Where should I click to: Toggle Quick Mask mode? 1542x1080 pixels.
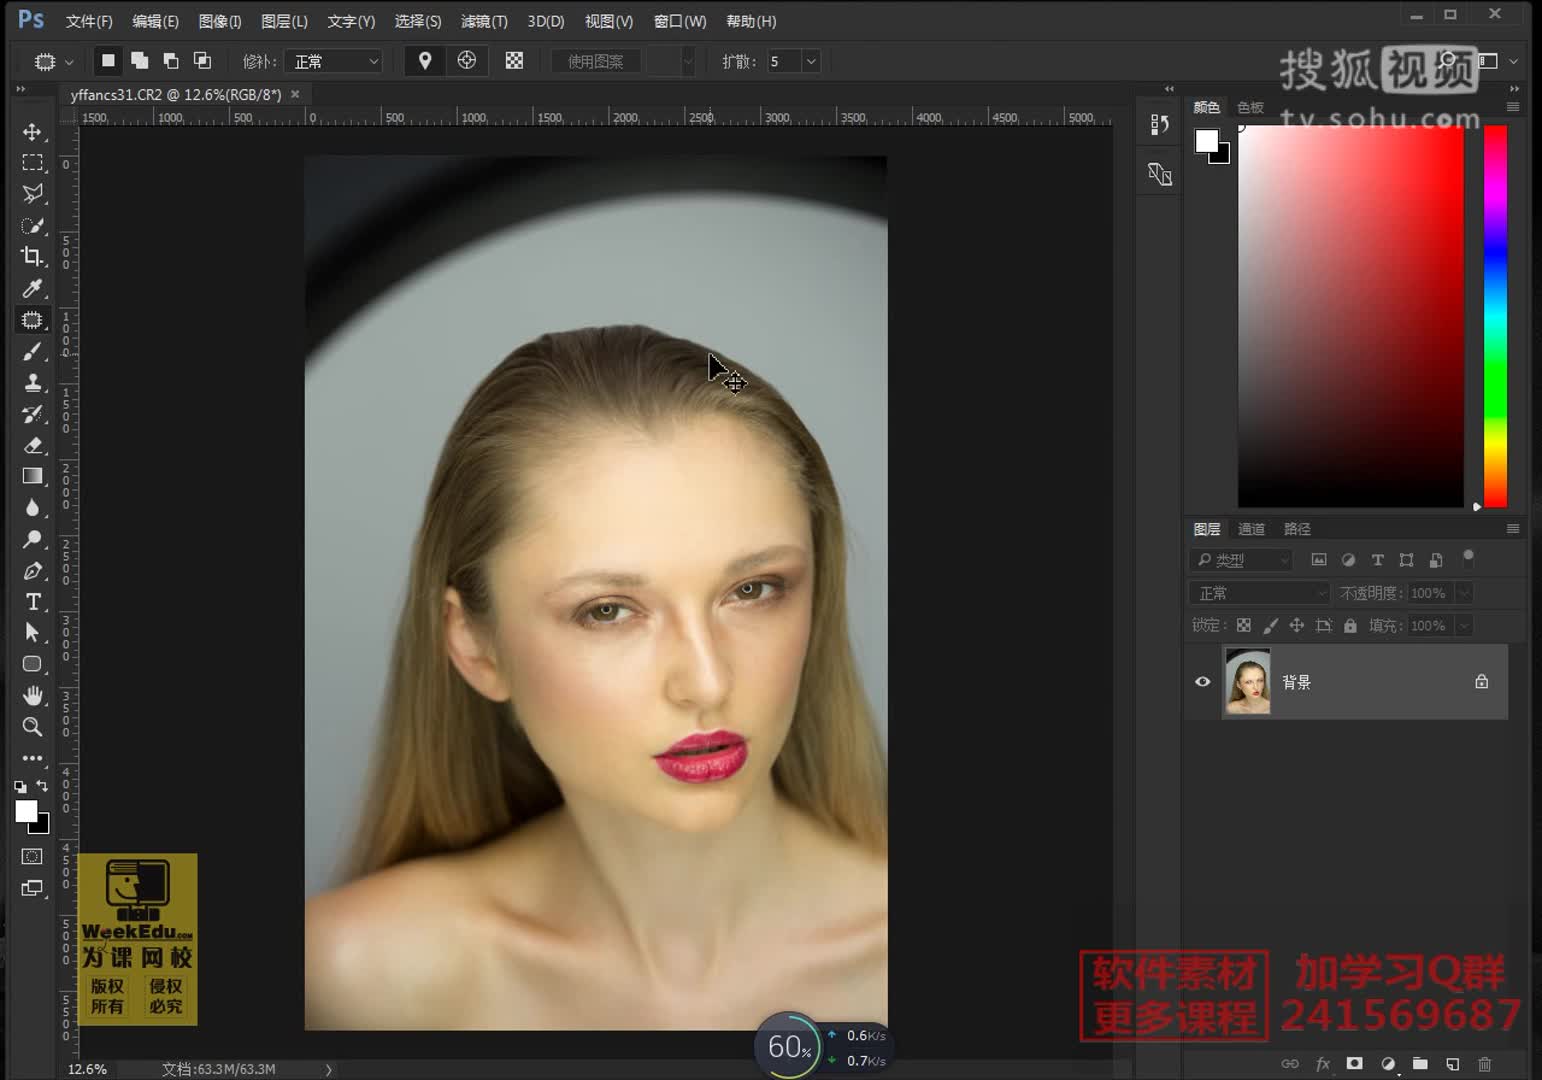(x=32, y=857)
